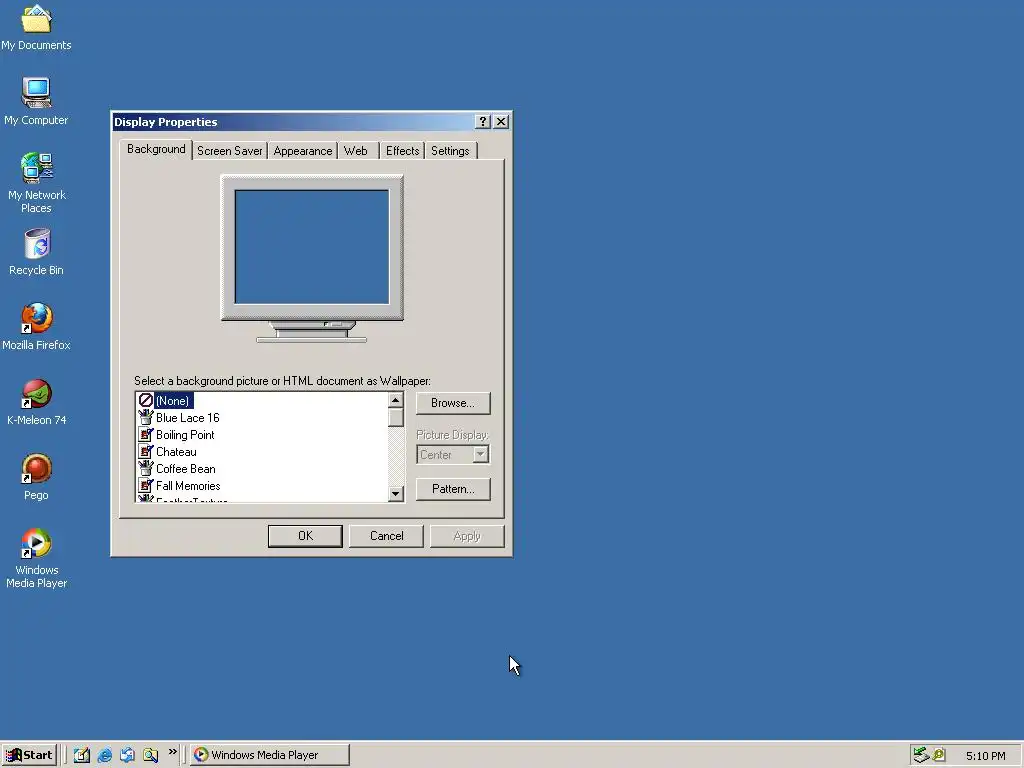Select the Mozilla Firefox shortcut icon
Screen dimensions: 1024x768
tap(36, 327)
